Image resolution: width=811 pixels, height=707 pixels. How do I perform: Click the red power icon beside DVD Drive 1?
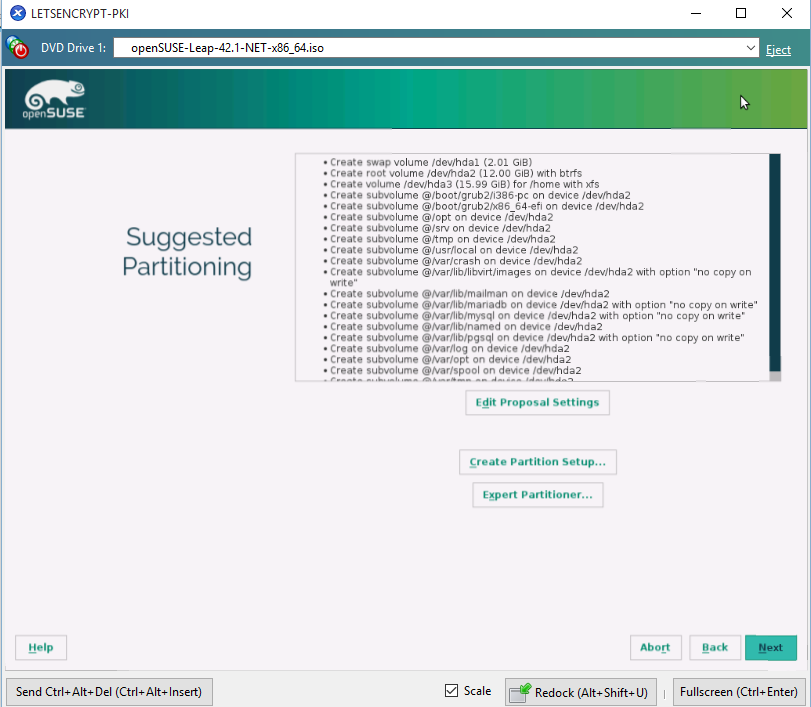click(x=18, y=48)
